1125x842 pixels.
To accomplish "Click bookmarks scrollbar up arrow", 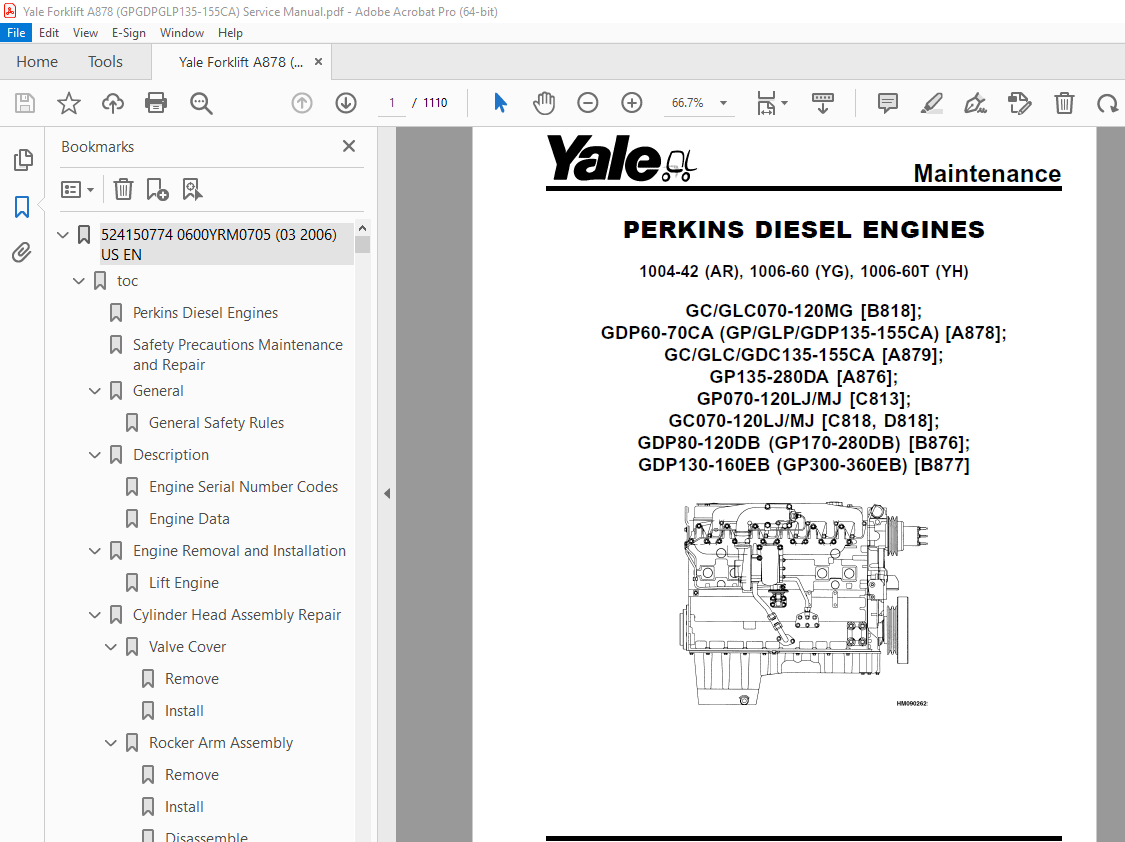I will tap(362, 228).
